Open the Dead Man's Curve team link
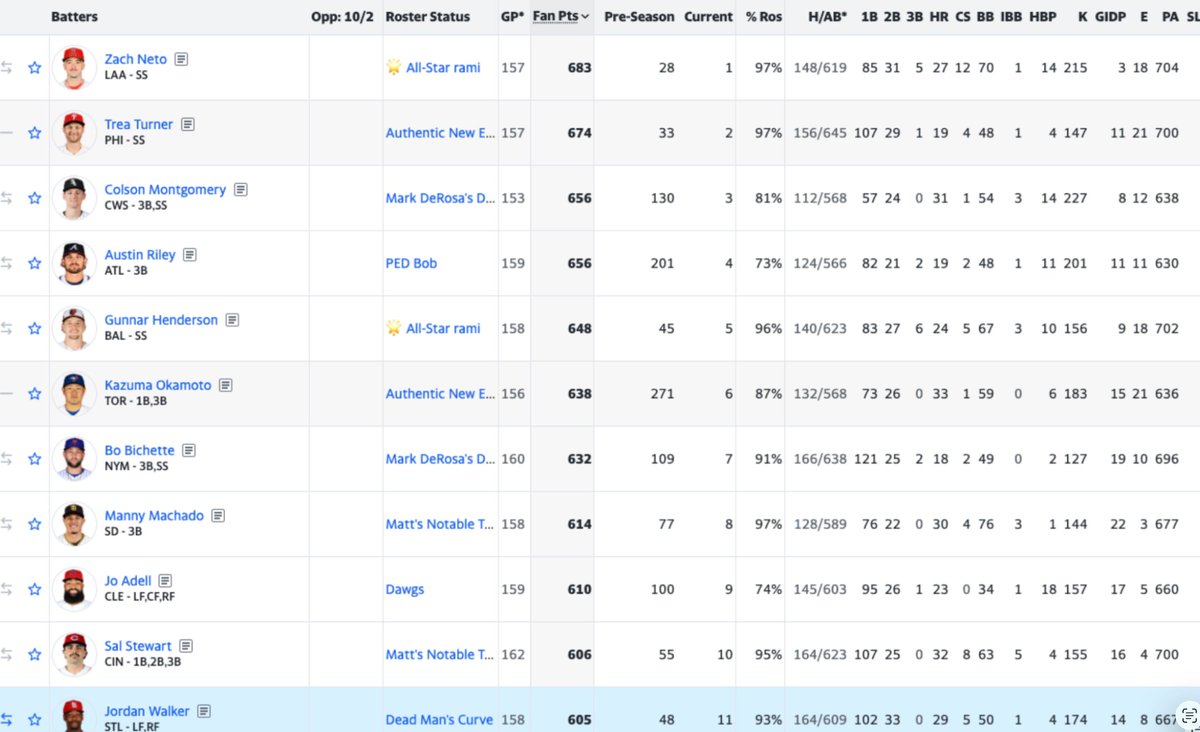The width and height of the screenshot is (1200, 732). pyautogui.click(x=439, y=720)
